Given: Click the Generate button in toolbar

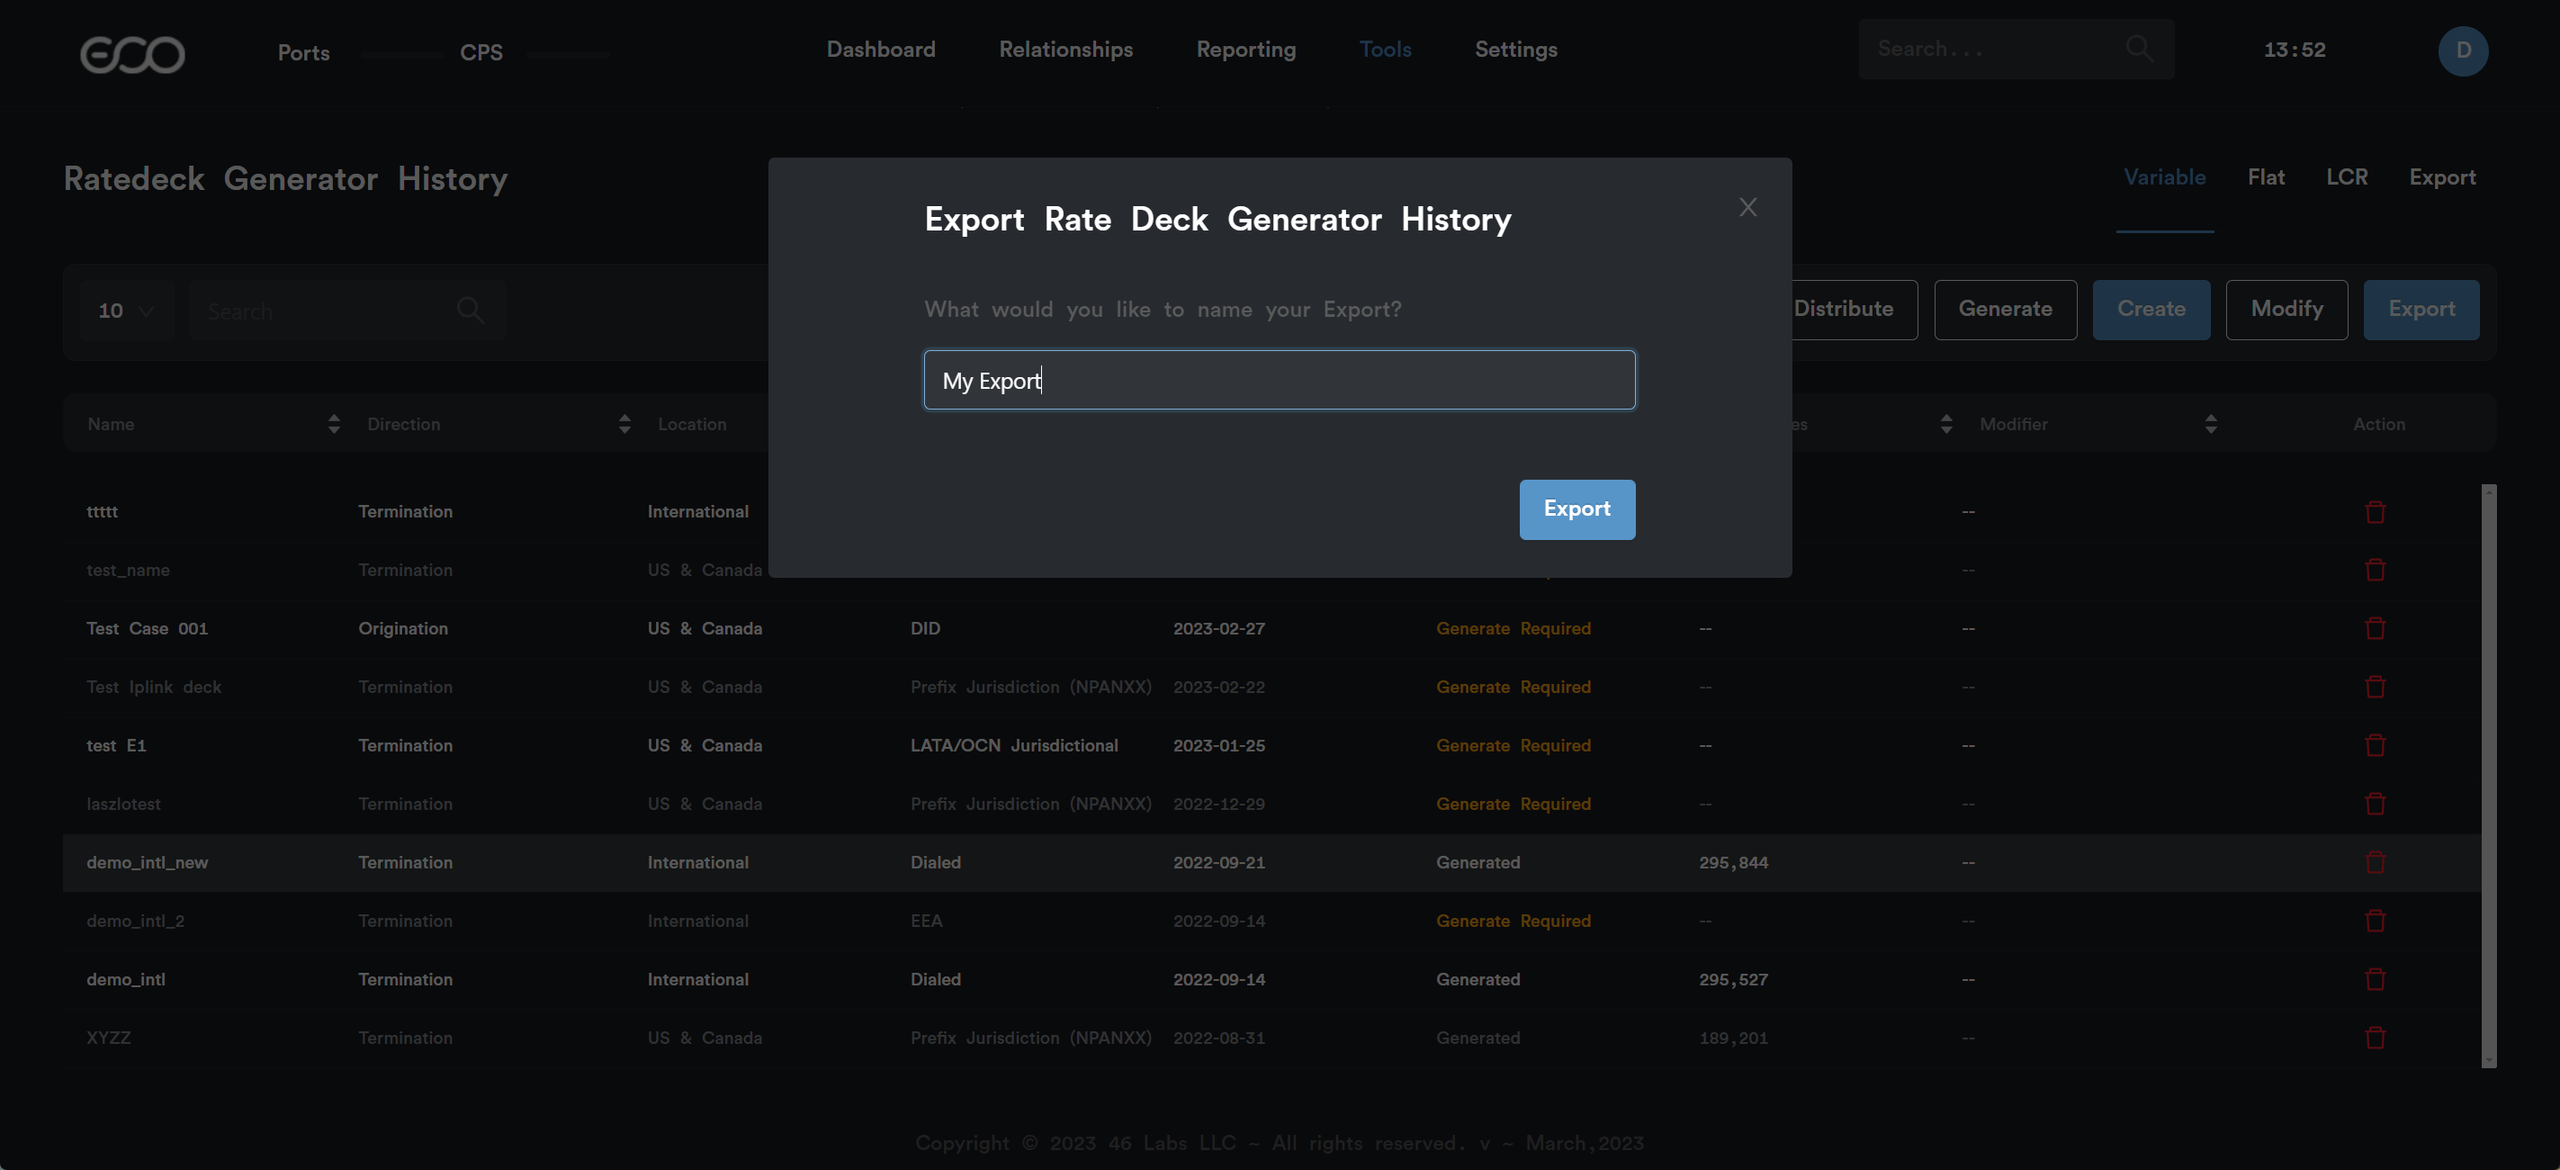Looking at the screenshot, I should [x=2004, y=310].
